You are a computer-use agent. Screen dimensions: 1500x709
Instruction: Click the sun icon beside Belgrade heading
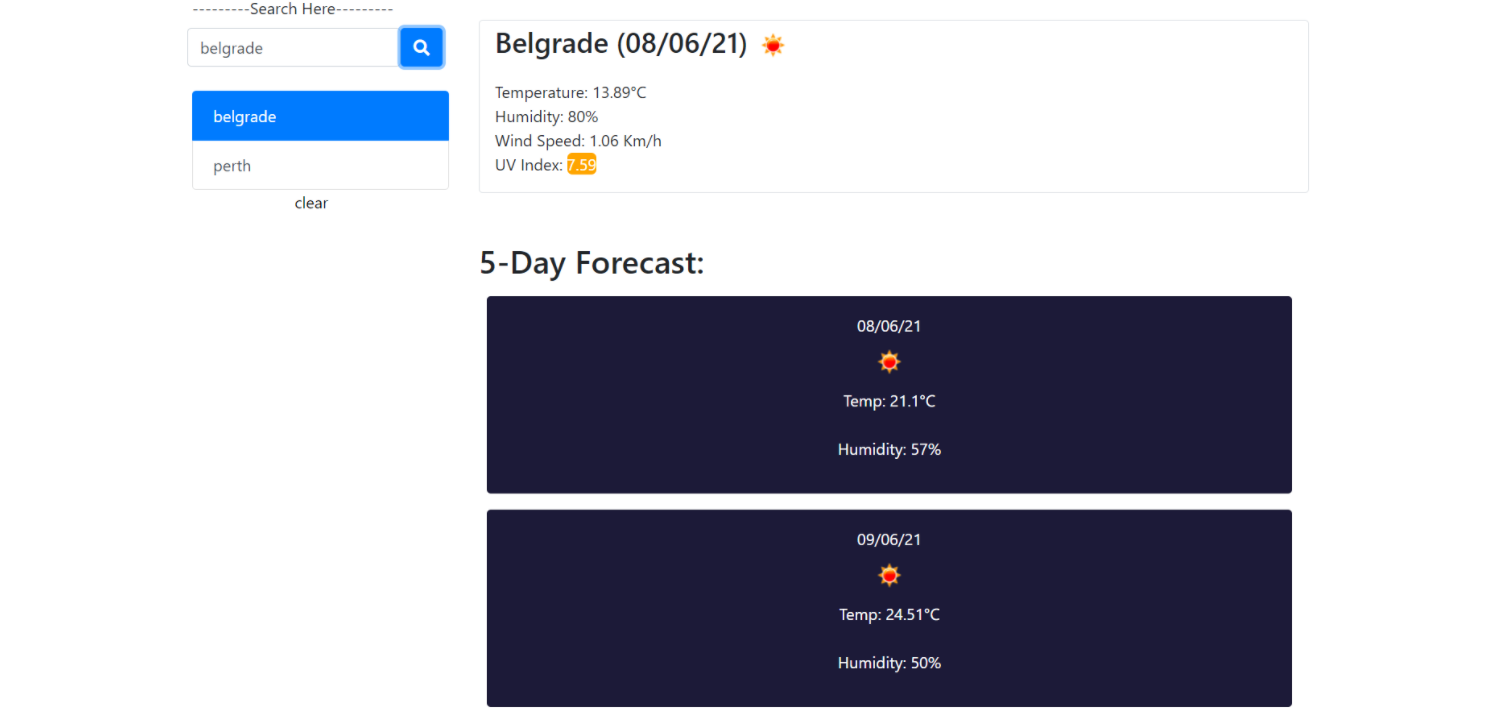[x=772, y=44]
